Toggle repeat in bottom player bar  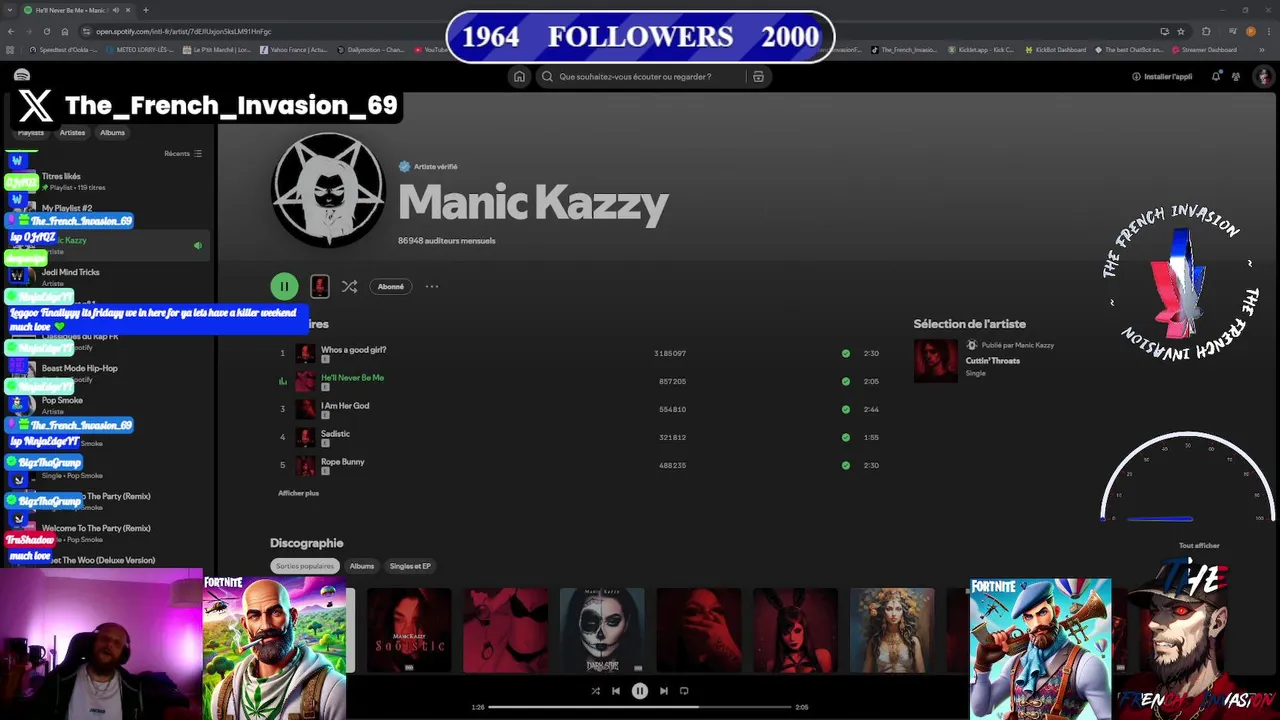click(x=684, y=691)
